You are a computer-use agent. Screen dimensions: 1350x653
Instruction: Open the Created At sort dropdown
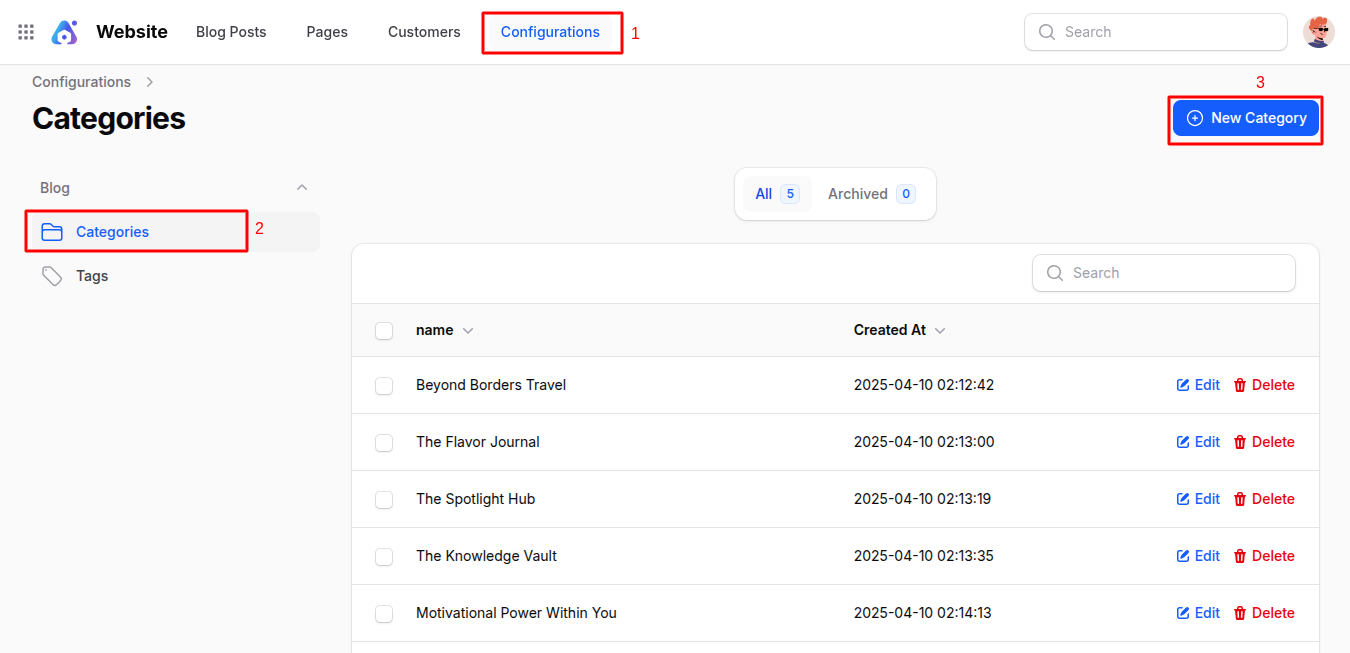click(x=939, y=330)
